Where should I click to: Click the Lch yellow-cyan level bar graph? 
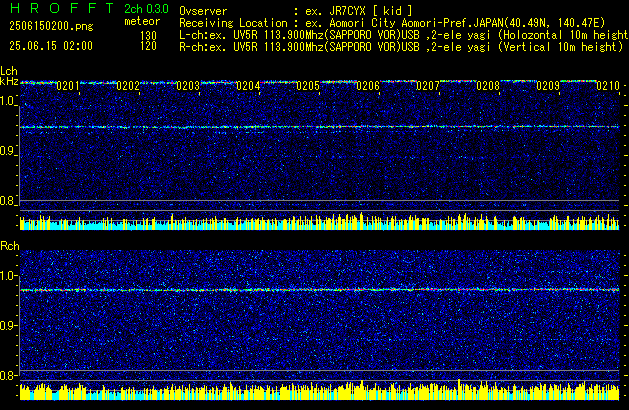pyautogui.click(x=320, y=222)
